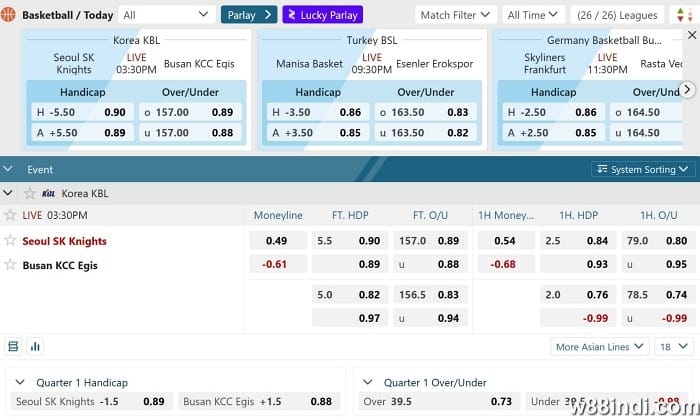Click the KBL league logo icon
Image resolution: width=700 pixels, height=419 pixels.
(48, 193)
